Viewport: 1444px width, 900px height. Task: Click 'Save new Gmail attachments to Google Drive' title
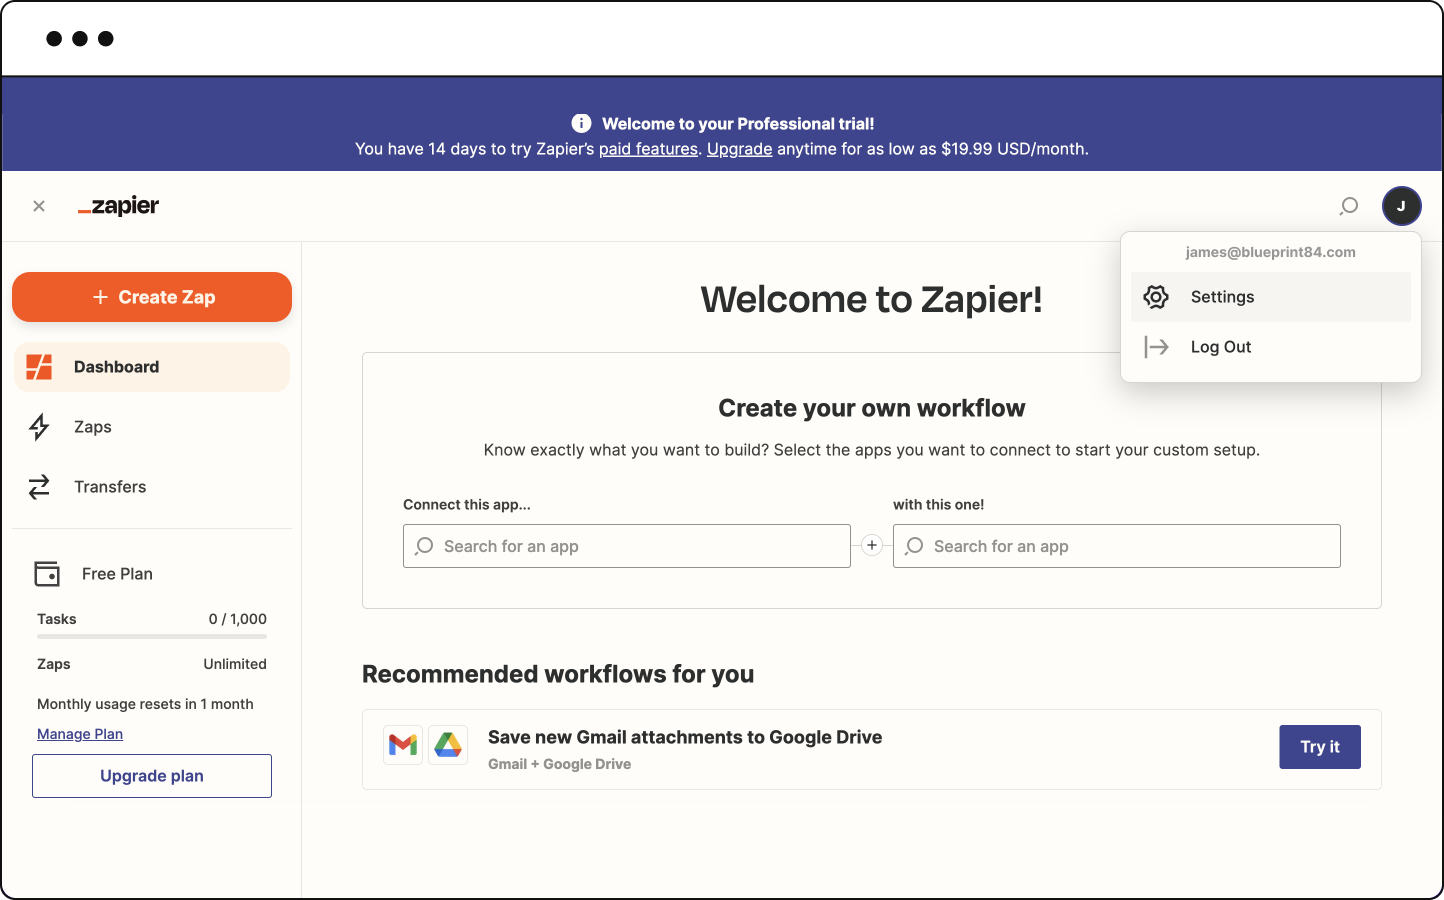(685, 737)
